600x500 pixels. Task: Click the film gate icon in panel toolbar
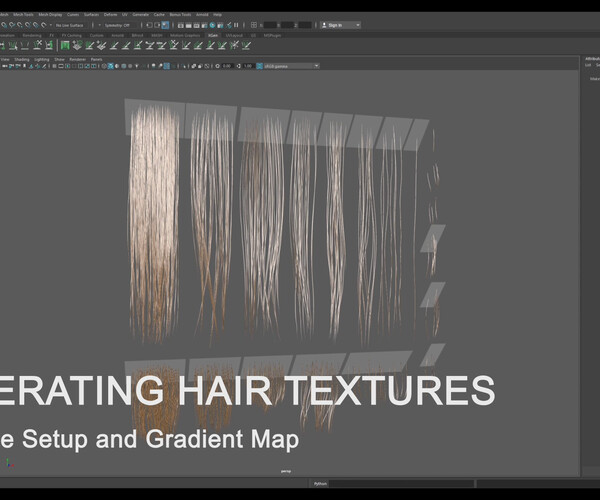pyautogui.click(x=61, y=66)
